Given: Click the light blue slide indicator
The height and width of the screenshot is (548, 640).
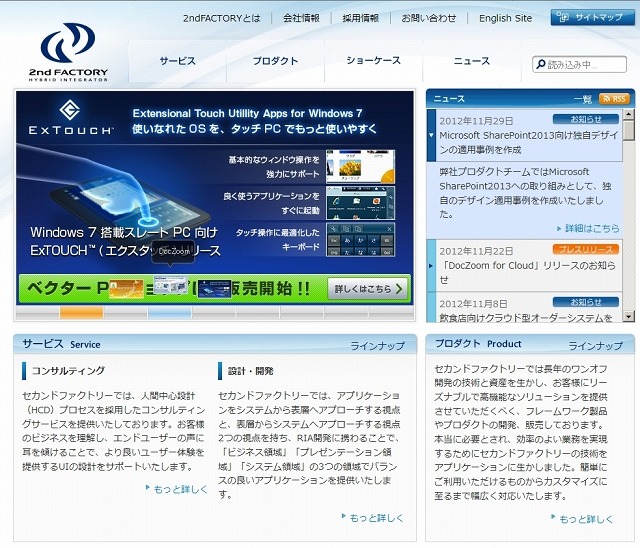Looking at the screenshot, I should coord(170,313).
